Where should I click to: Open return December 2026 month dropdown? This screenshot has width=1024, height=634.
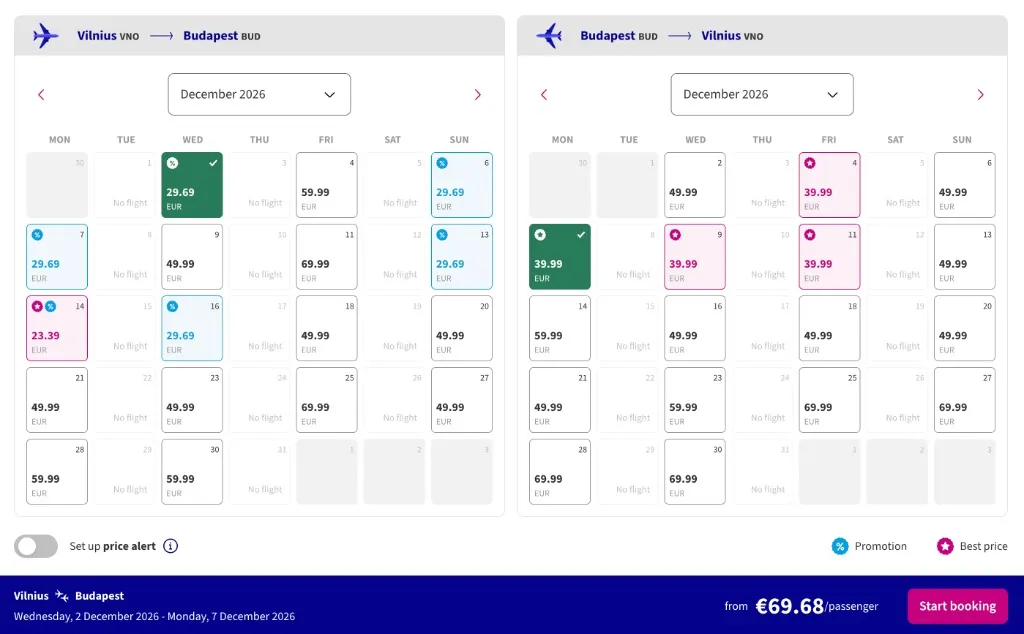coord(762,95)
